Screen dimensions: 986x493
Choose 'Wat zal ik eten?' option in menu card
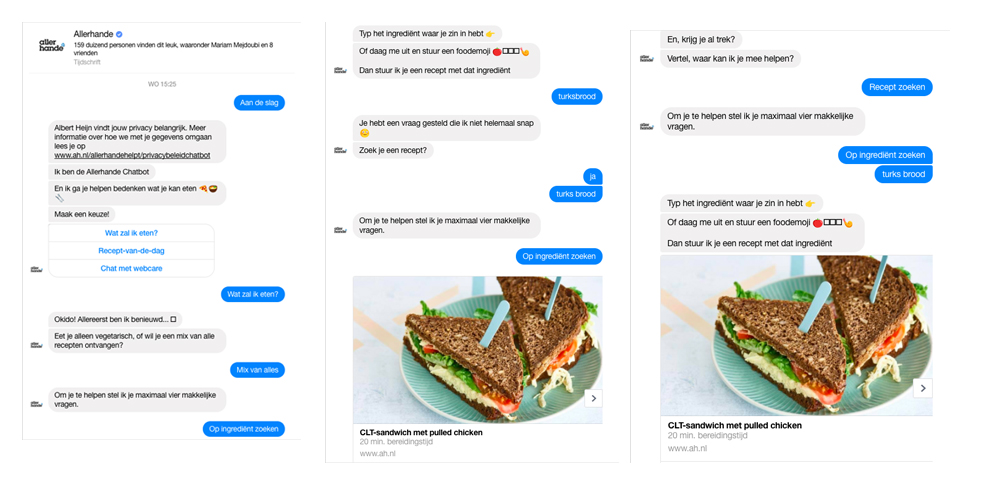pyautogui.click(x=131, y=233)
